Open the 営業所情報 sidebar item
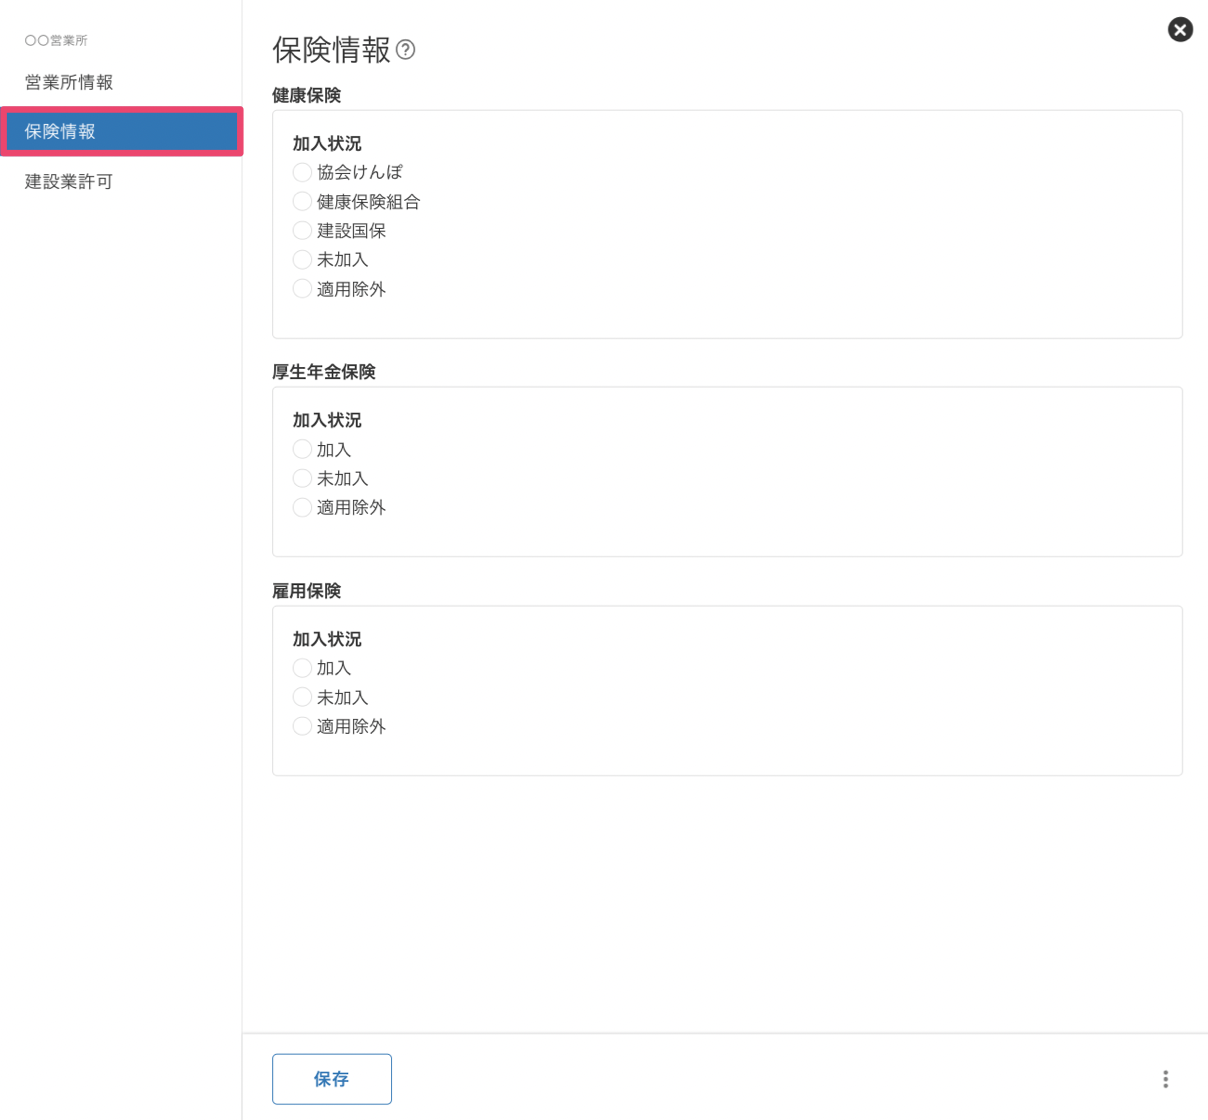 point(69,82)
